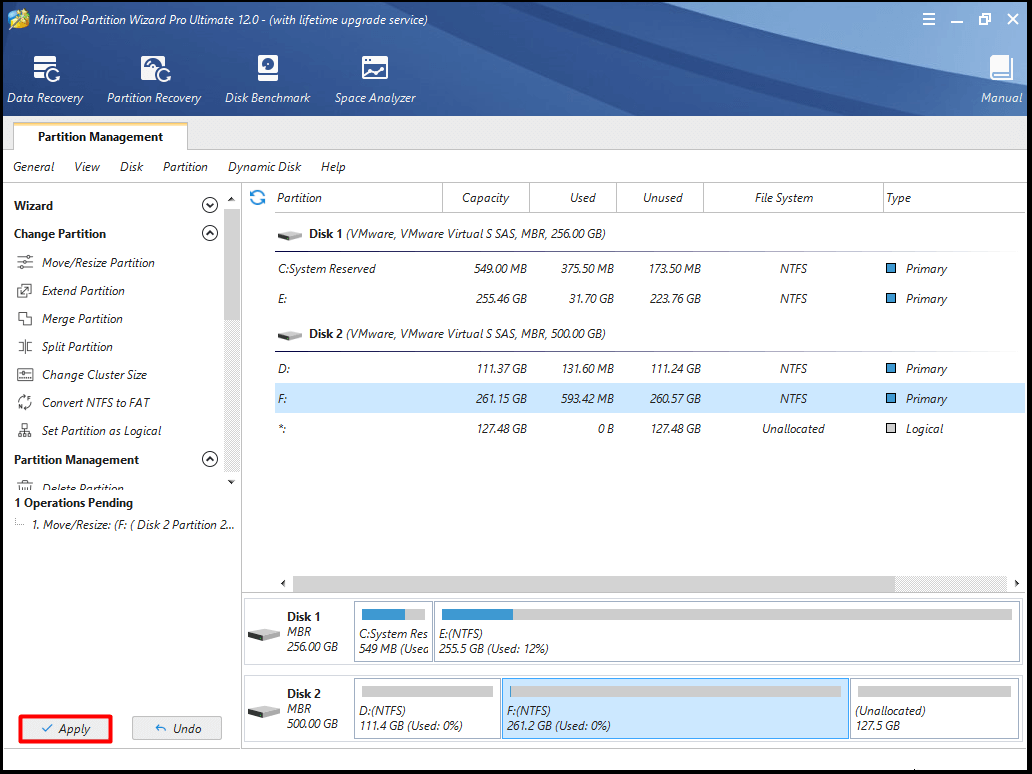Click the MiniTool app logo in the title bar
This screenshot has height=774, width=1032.
point(18,19)
